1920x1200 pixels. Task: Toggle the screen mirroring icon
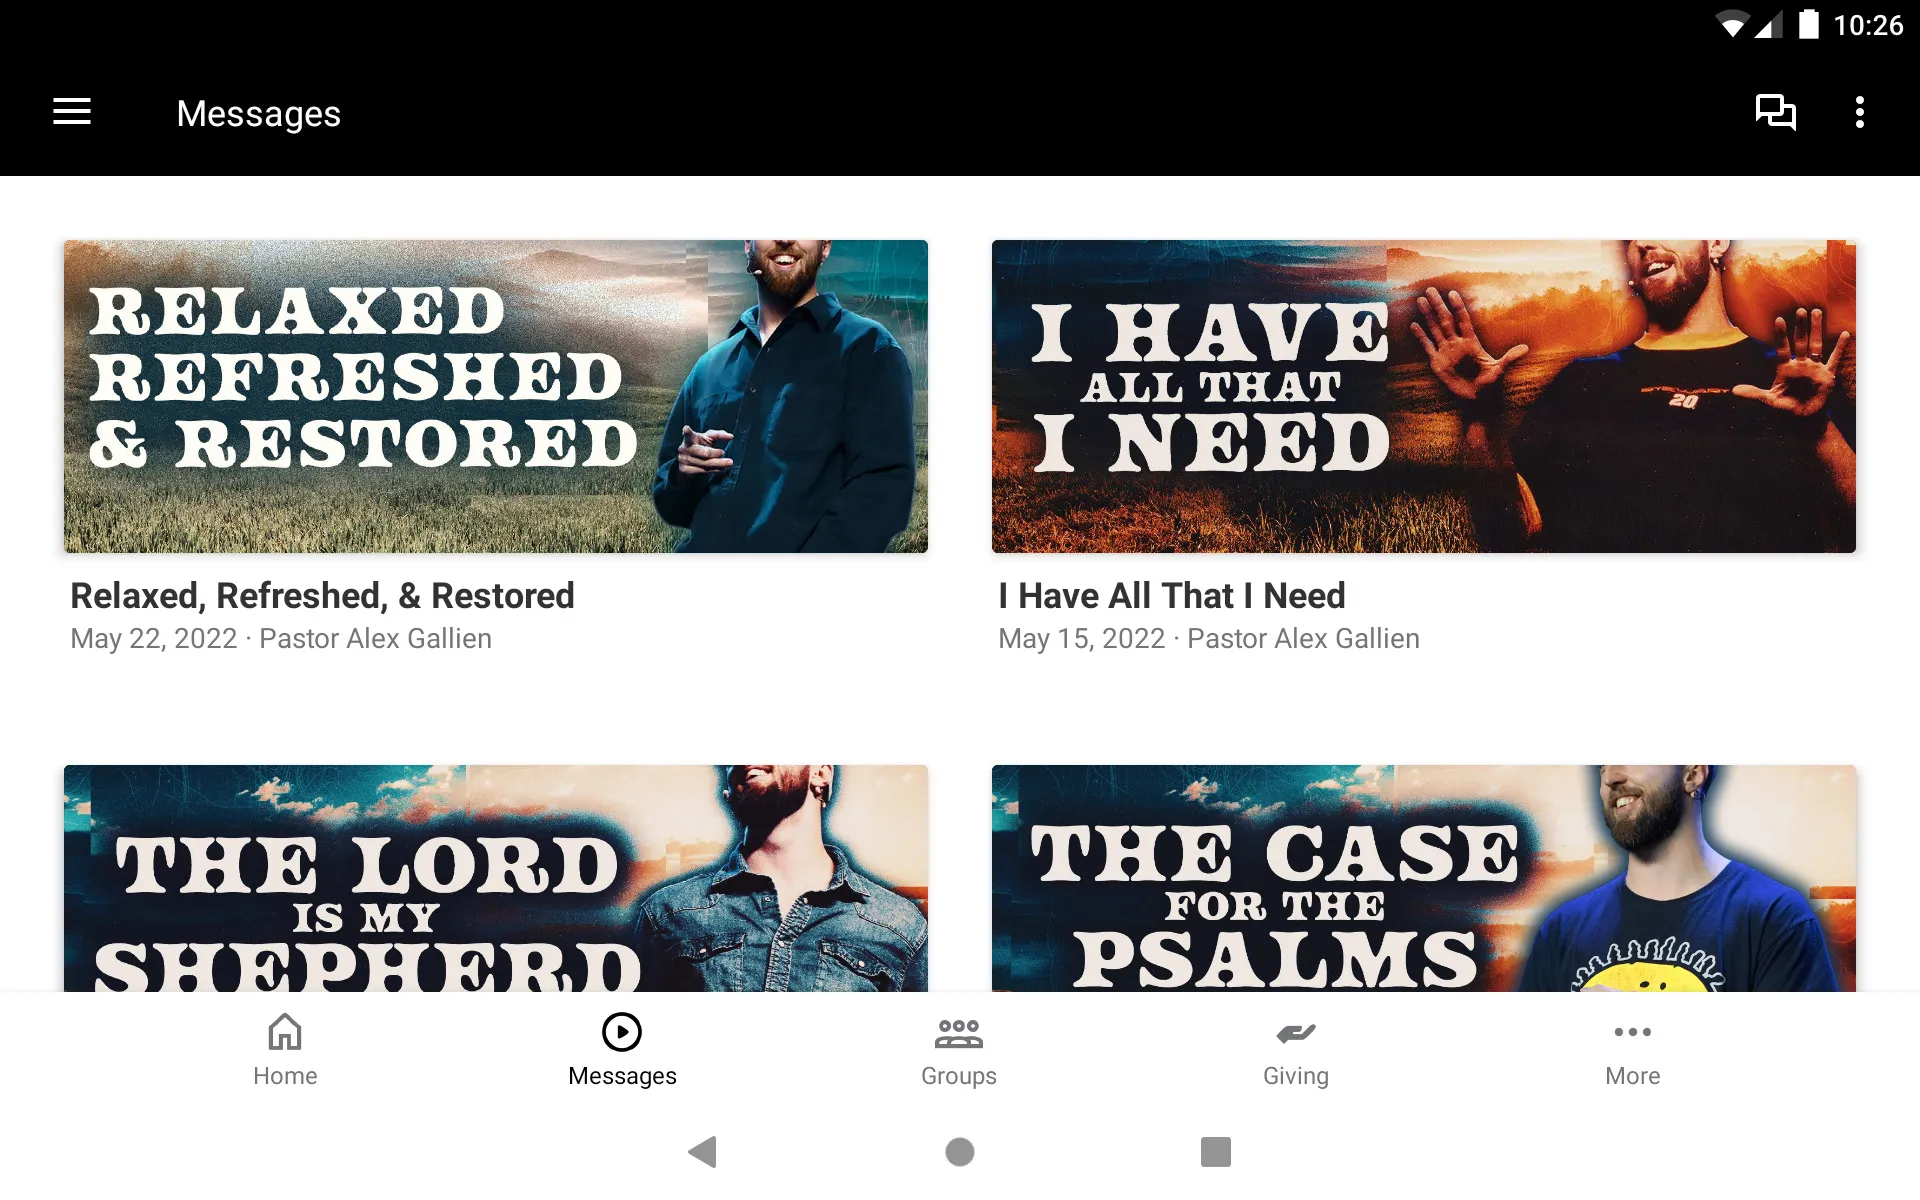click(1775, 113)
